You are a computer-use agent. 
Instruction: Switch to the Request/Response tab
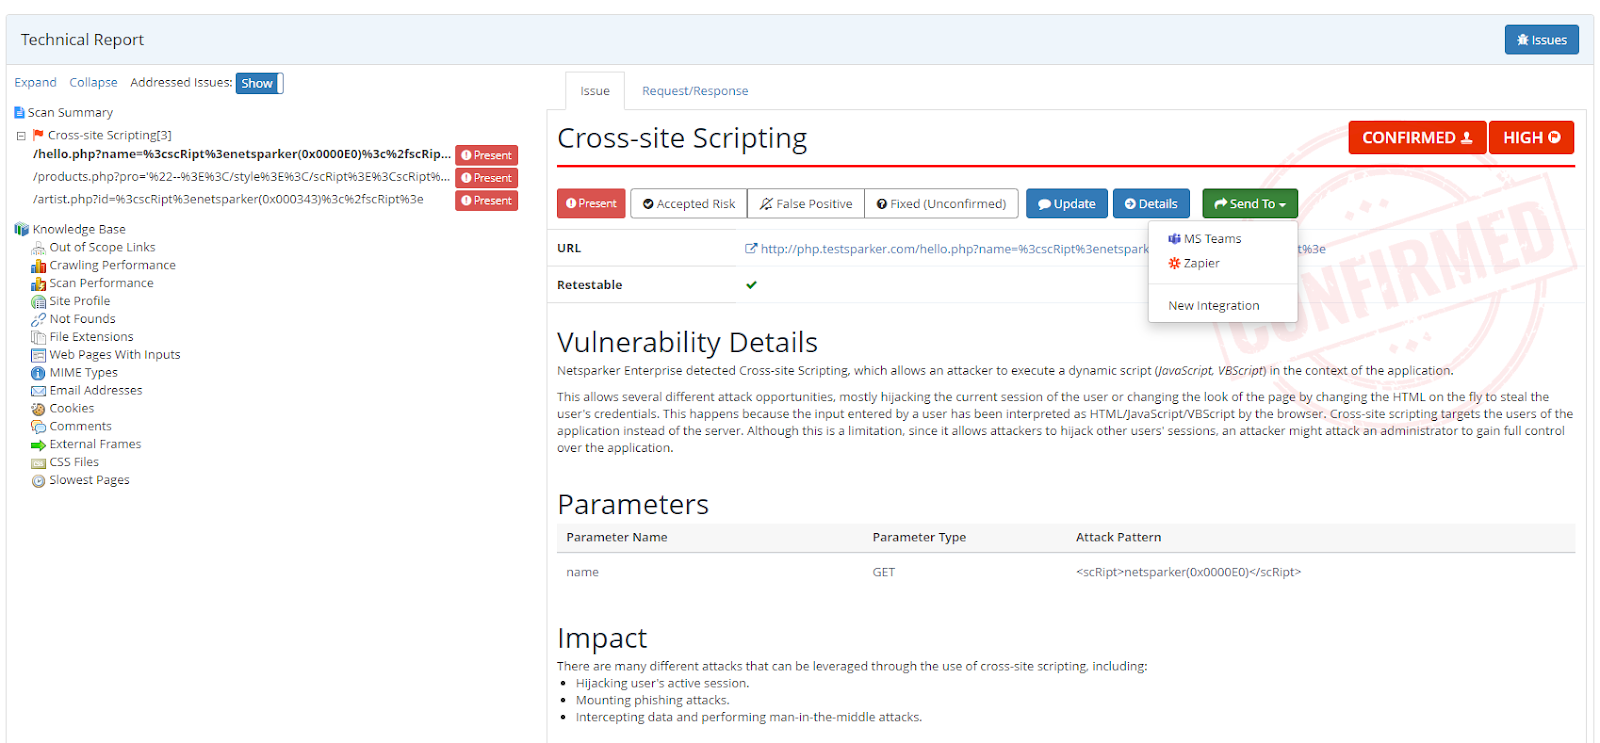pos(694,91)
